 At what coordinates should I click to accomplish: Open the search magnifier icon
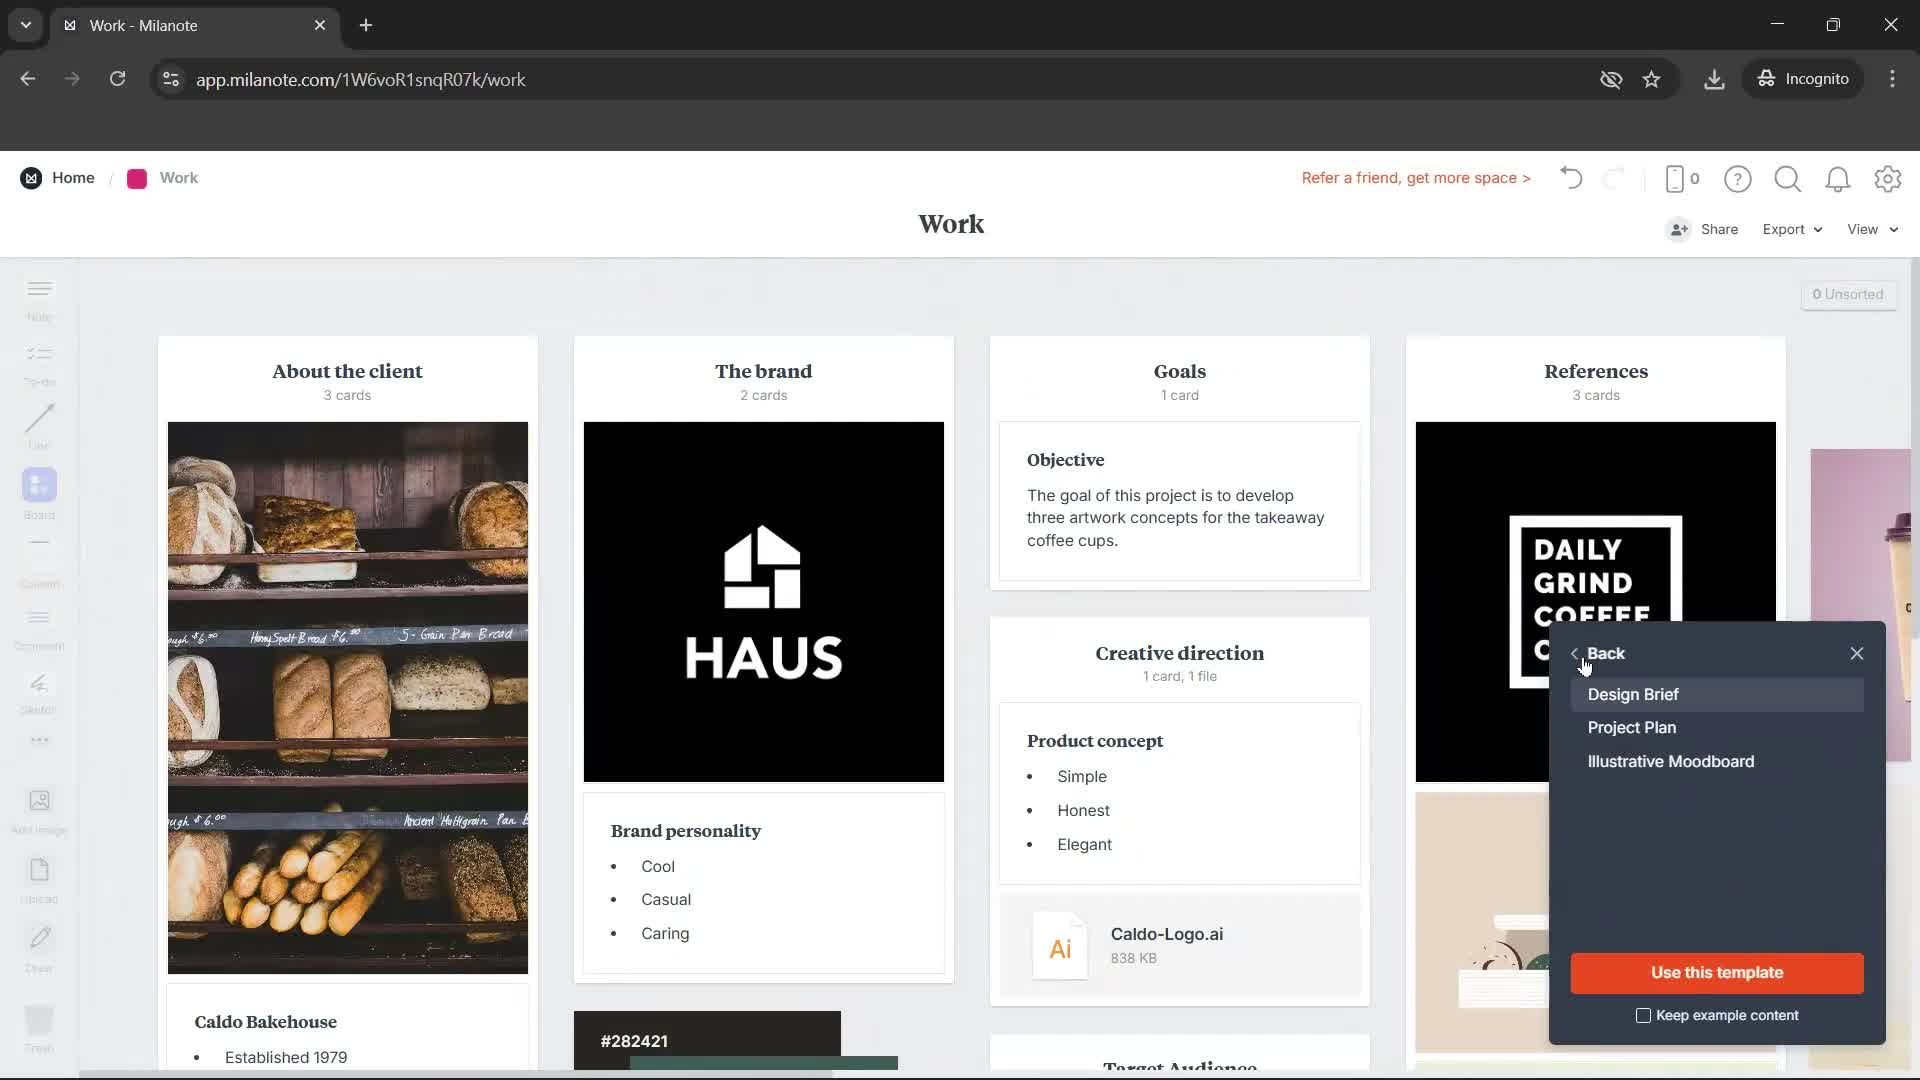pyautogui.click(x=1787, y=178)
